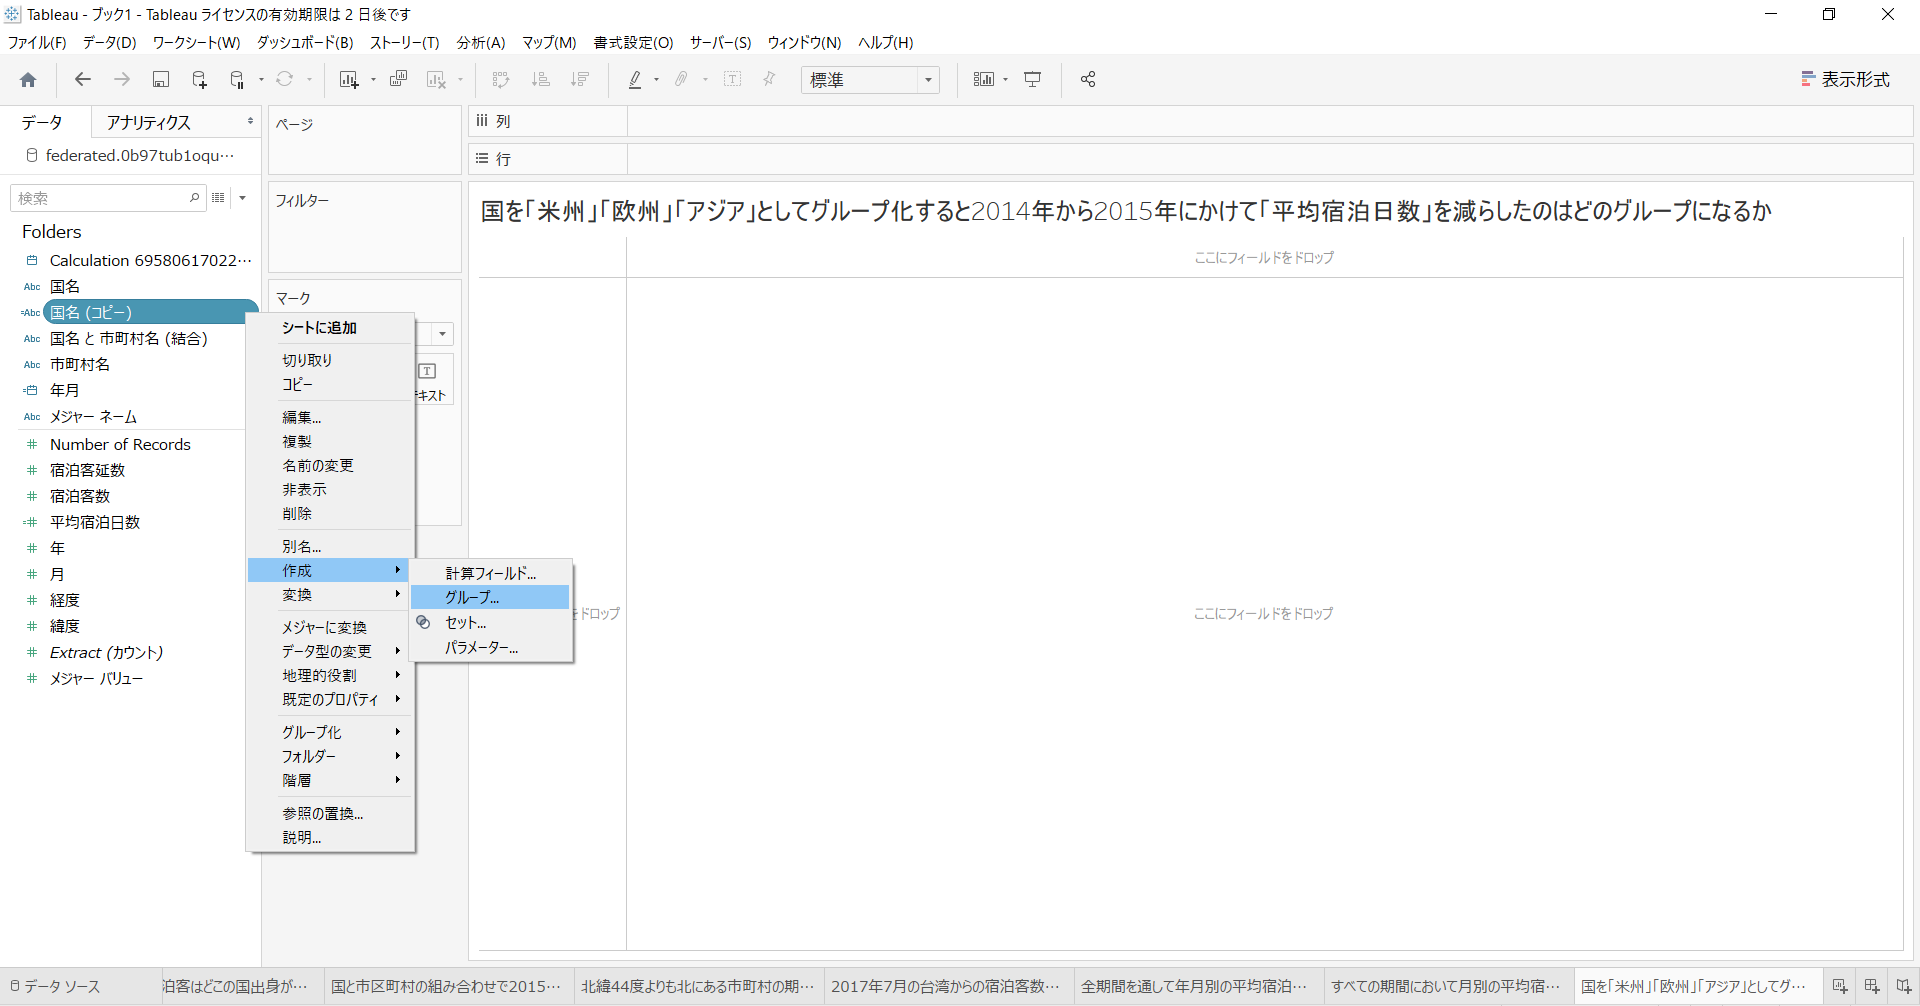The height and width of the screenshot is (1006, 1920).
Task: Select the 年月 date field
Action: pos(65,390)
